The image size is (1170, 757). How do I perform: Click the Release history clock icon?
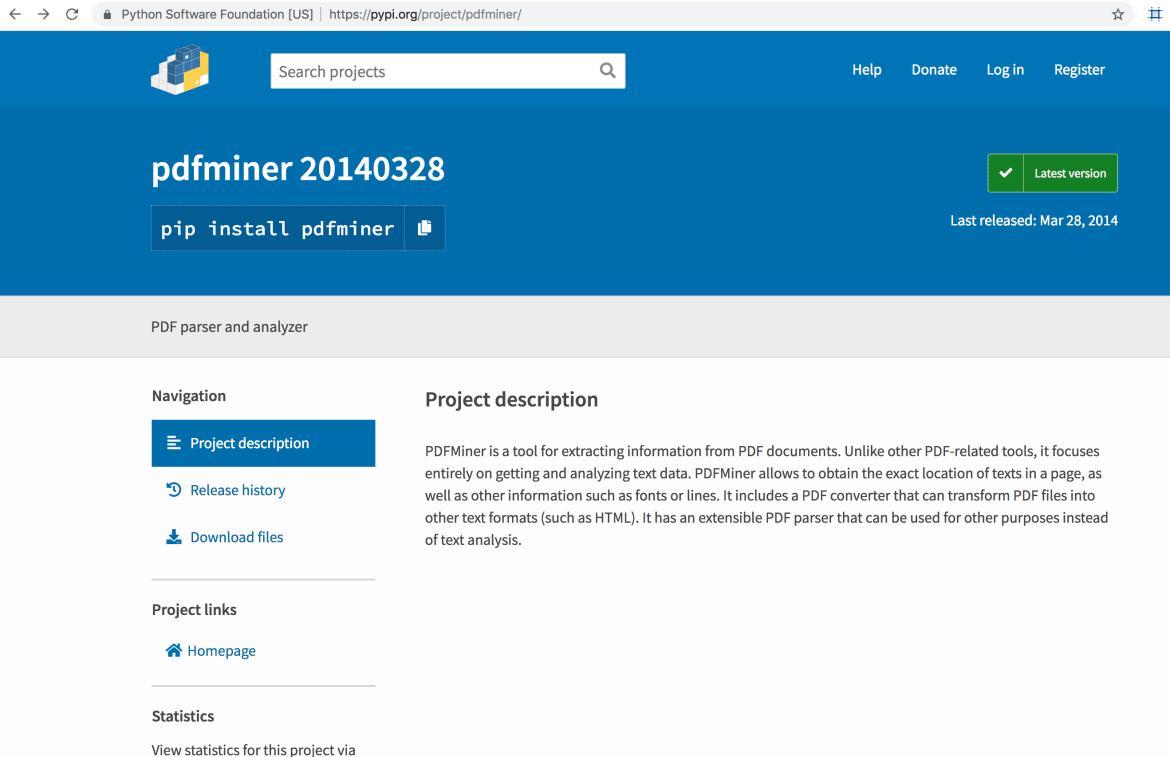pyautogui.click(x=174, y=490)
